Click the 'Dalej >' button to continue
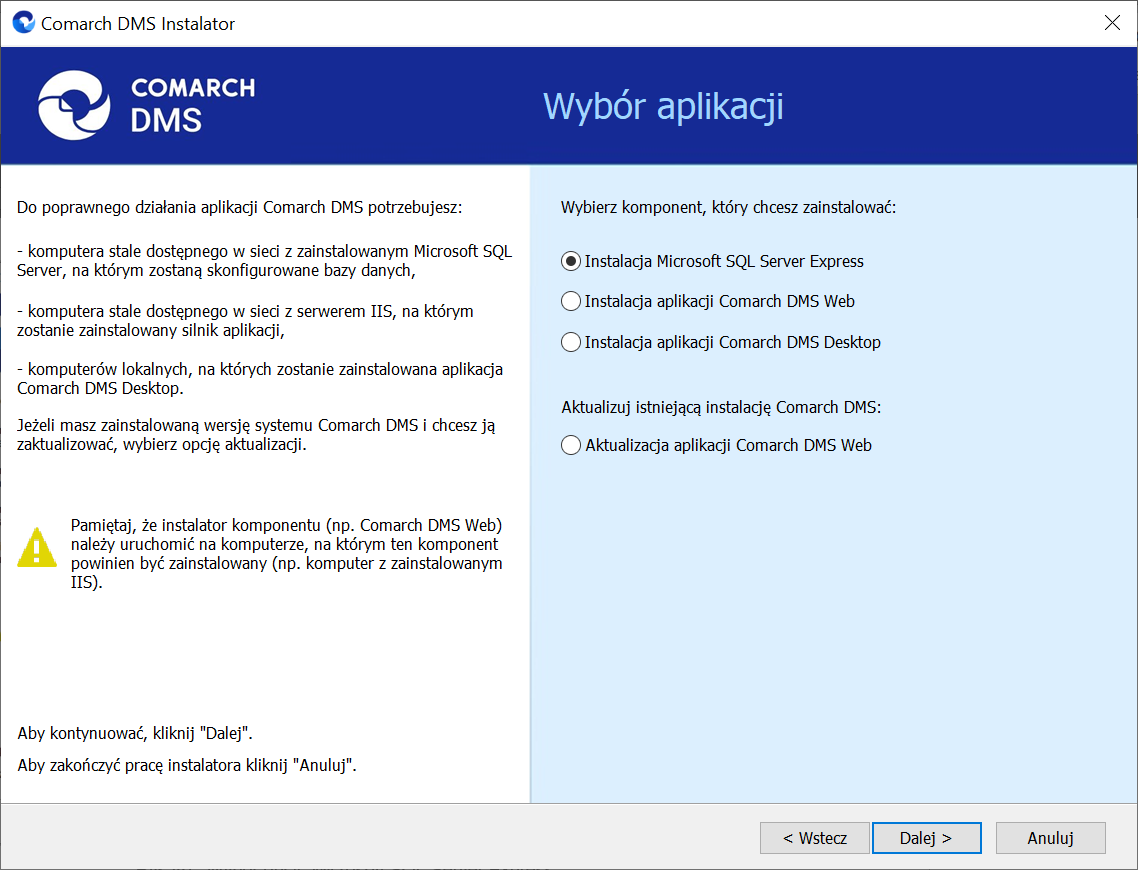This screenshot has height=870, width=1138. coord(926,837)
